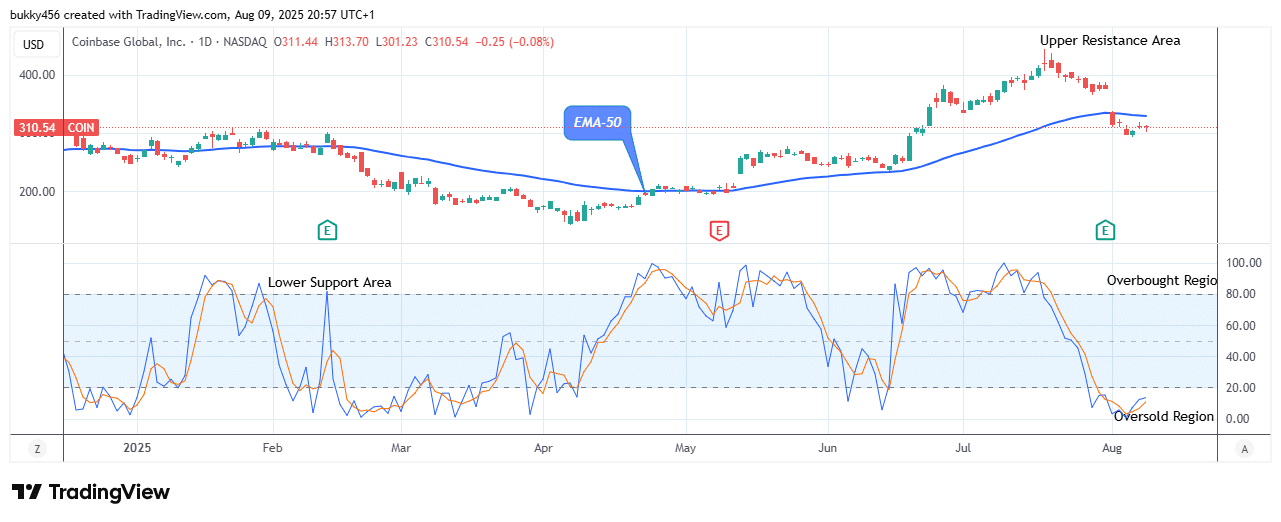Click the green earnings E marker in January

327,231
